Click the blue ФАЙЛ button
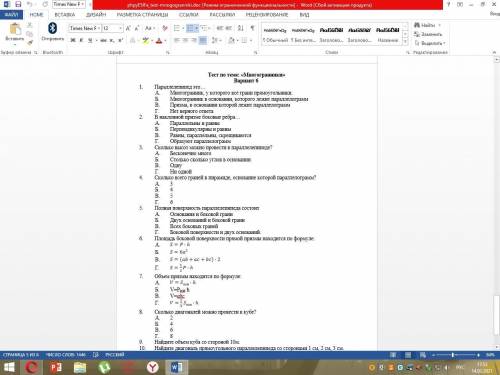The width and height of the screenshot is (500, 375). [11, 15]
